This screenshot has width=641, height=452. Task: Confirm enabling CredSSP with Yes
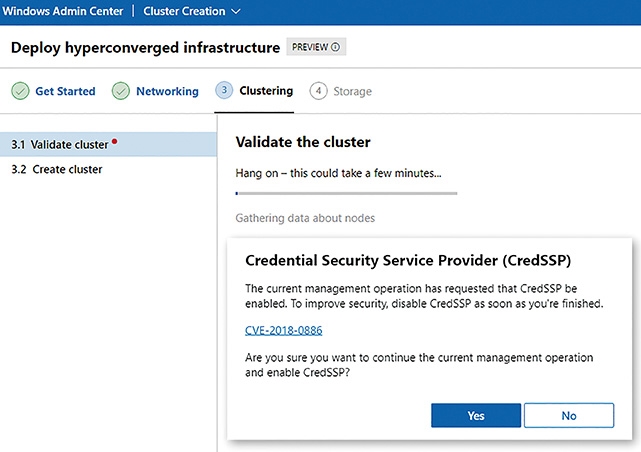point(476,415)
